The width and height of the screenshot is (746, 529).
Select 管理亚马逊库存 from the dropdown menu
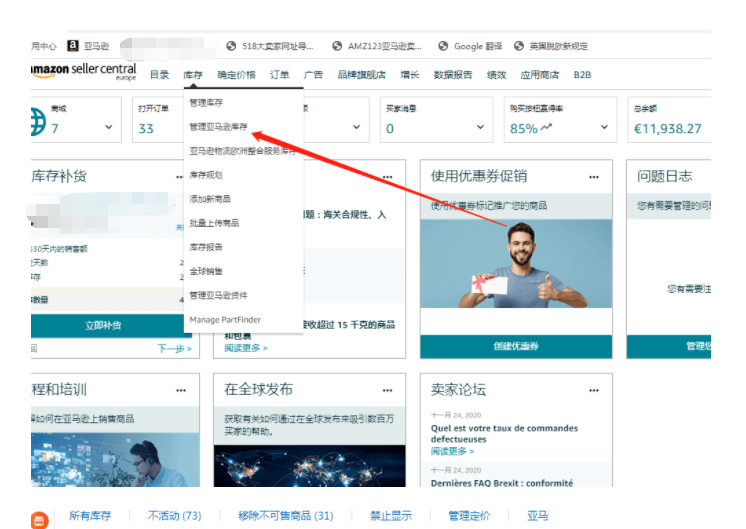coord(218,127)
